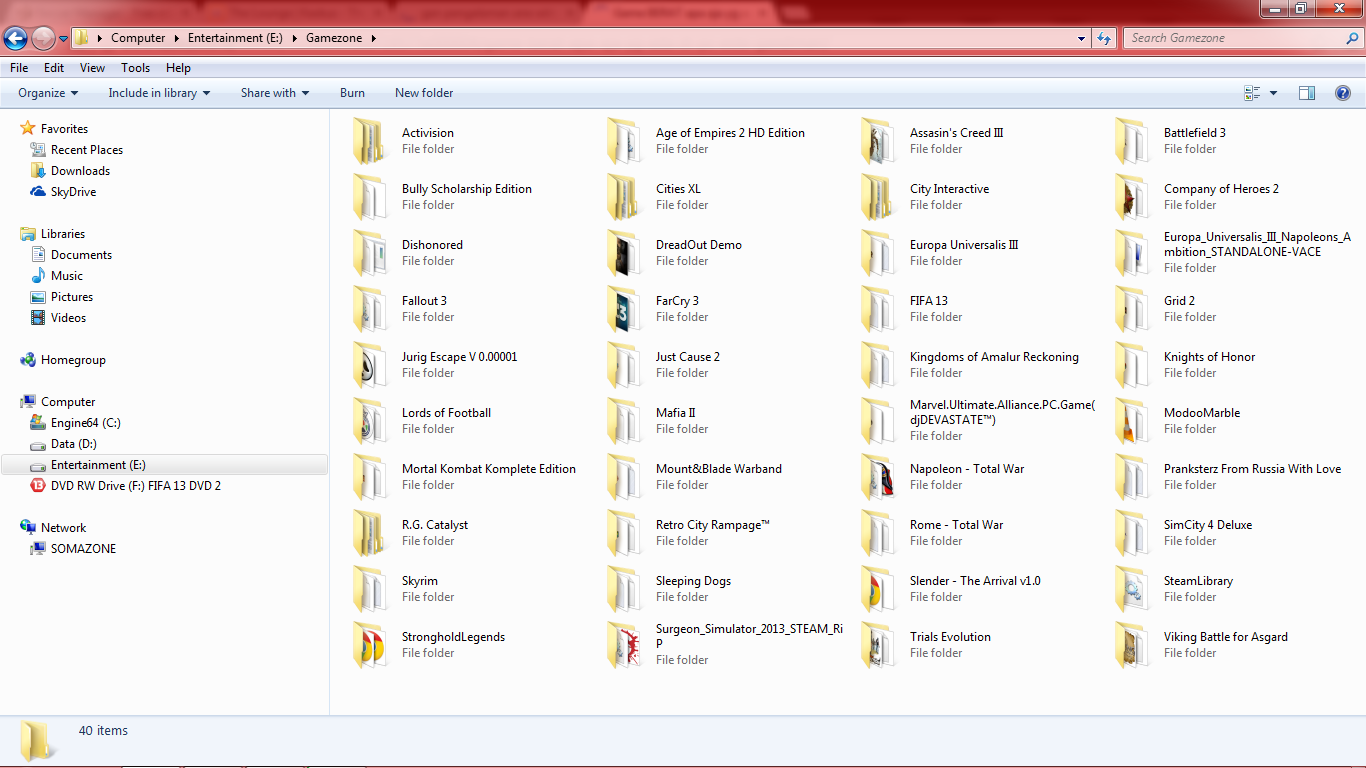Screen dimensions: 1366x768
Task: Select the Kingdoms of Amalur Reckoning folder
Action: pos(994,357)
